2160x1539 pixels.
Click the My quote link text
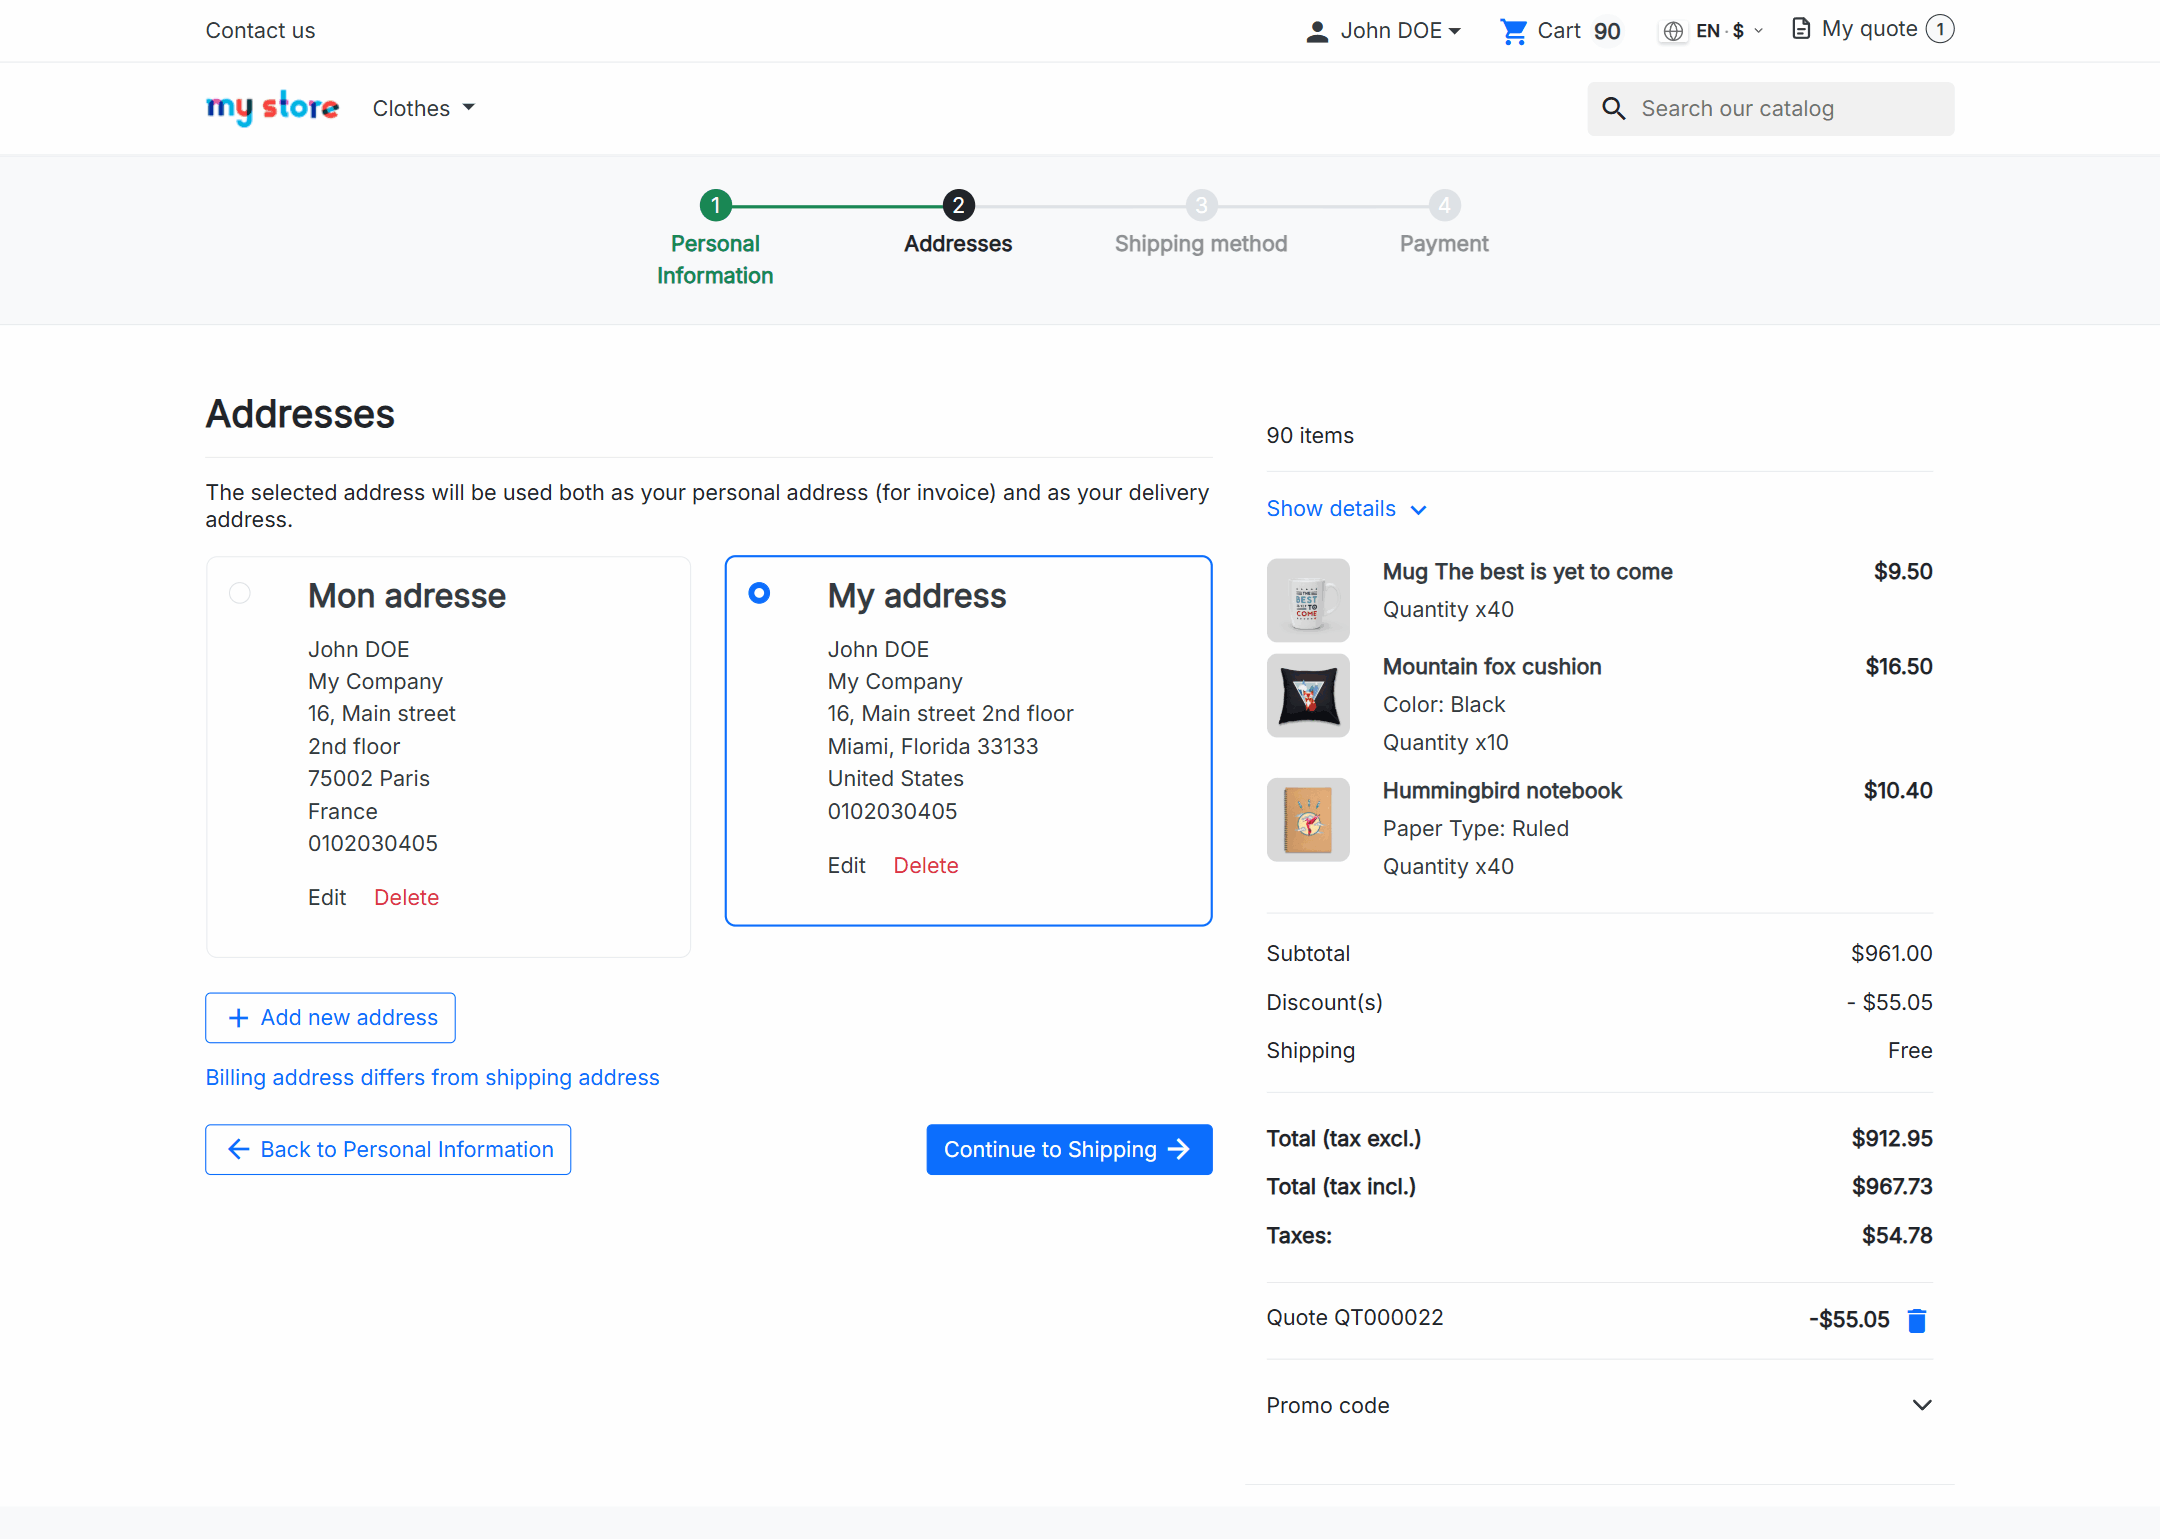[x=1870, y=29]
